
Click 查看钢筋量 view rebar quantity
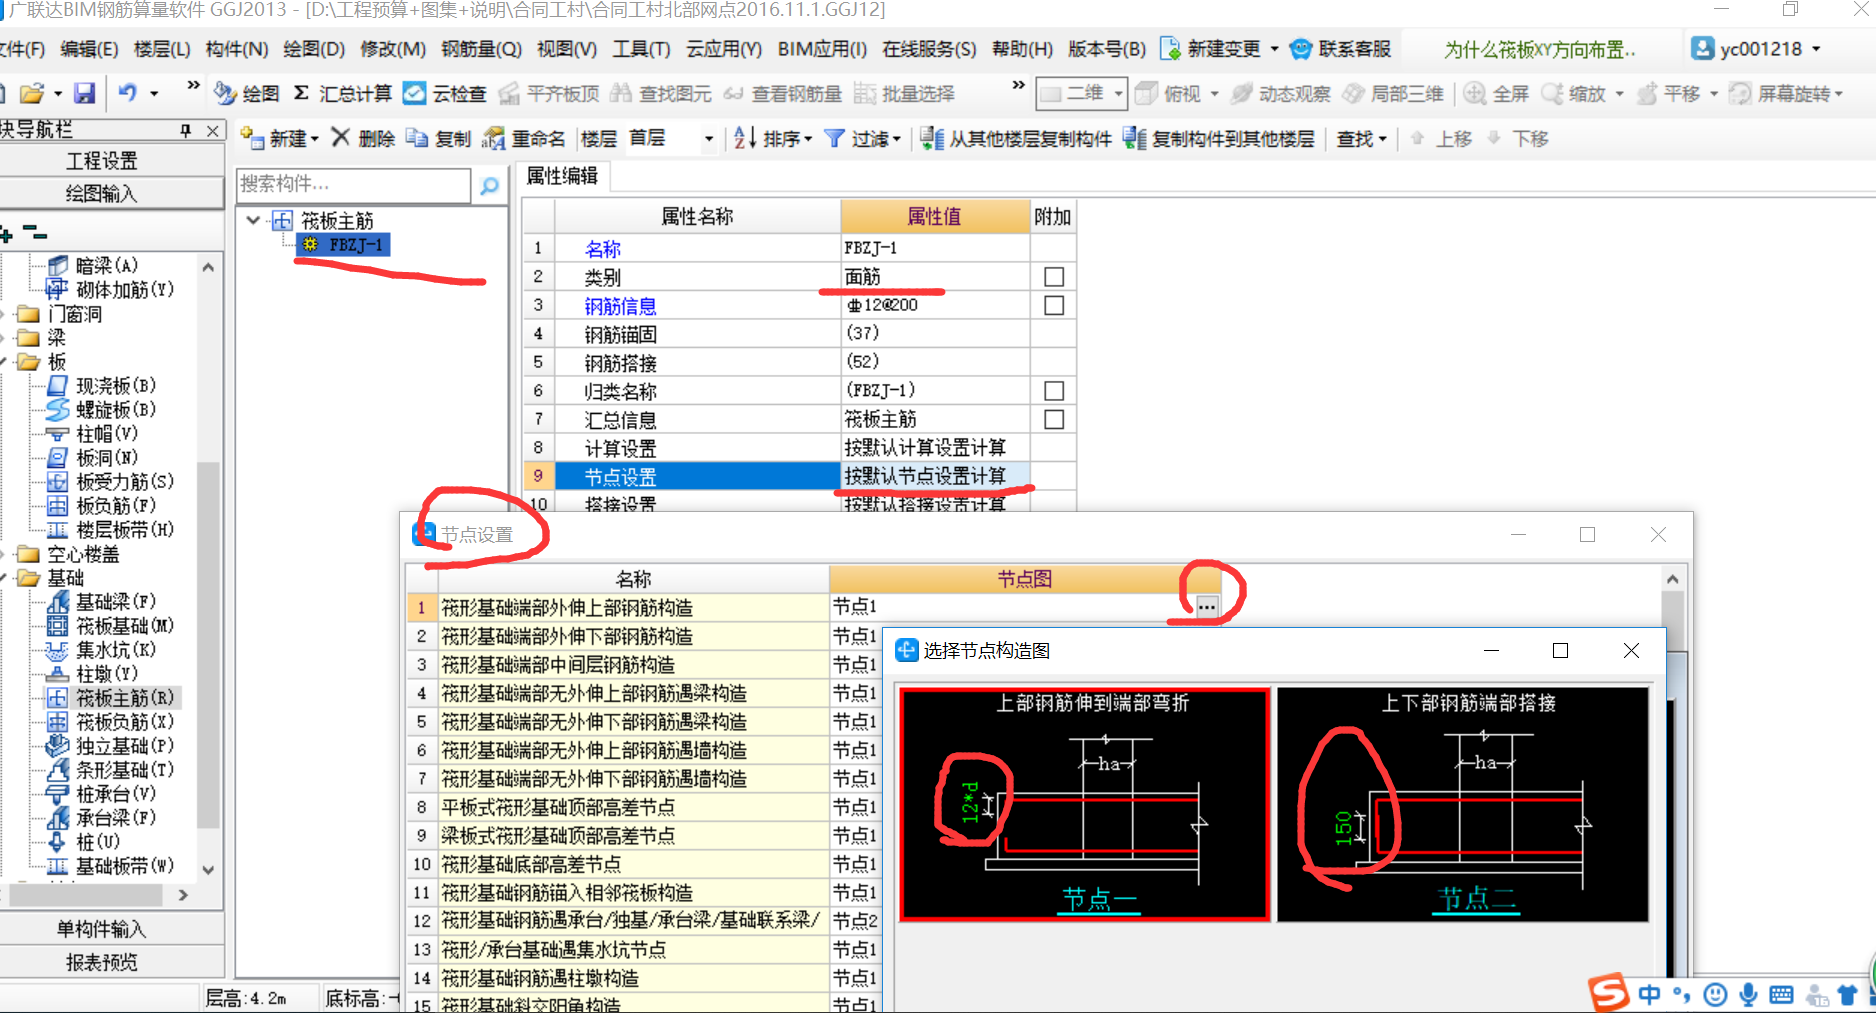click(x=783, y=93)
